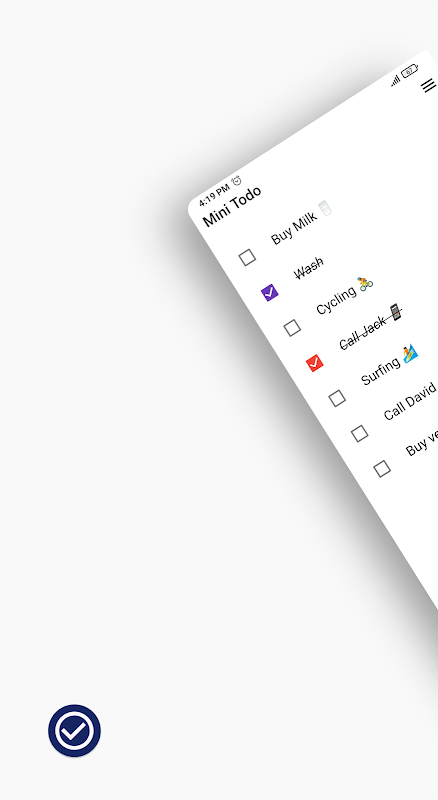Open the hamburger menu icon
Image resolution: width=438 pixels, height=800 pixels.
429,85
